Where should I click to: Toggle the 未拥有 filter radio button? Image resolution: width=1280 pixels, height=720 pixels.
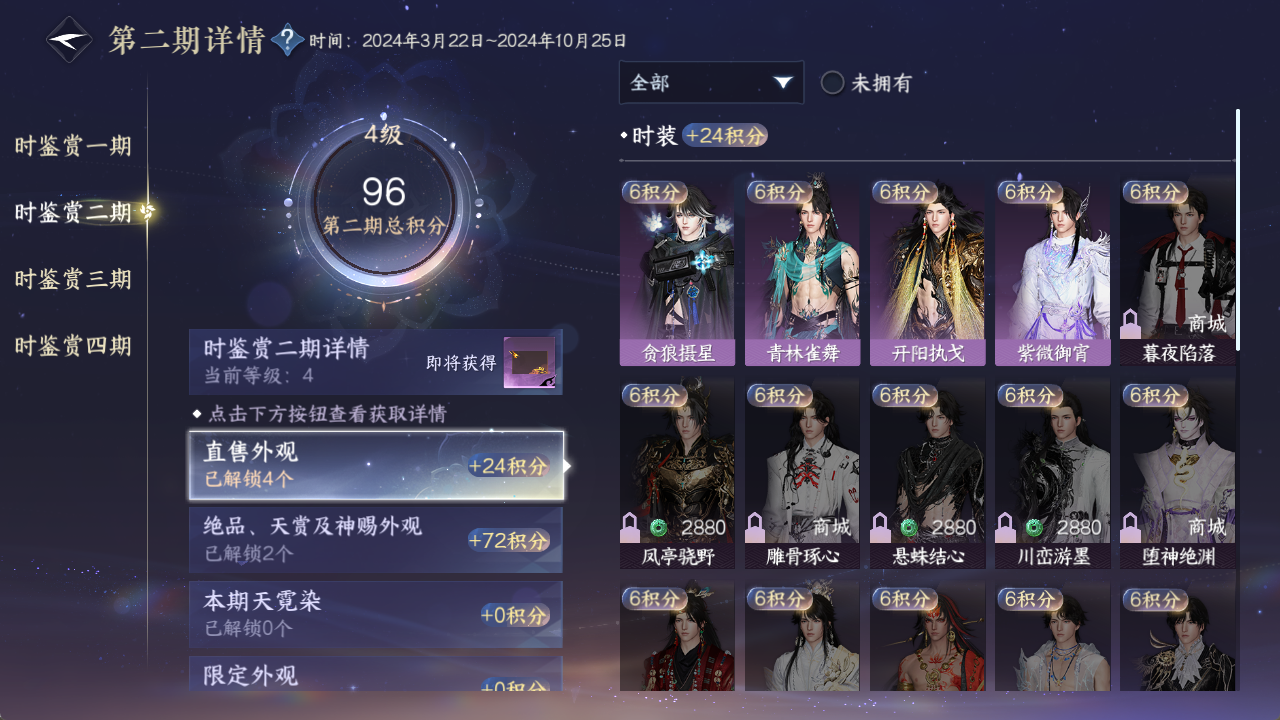(832, 83)
